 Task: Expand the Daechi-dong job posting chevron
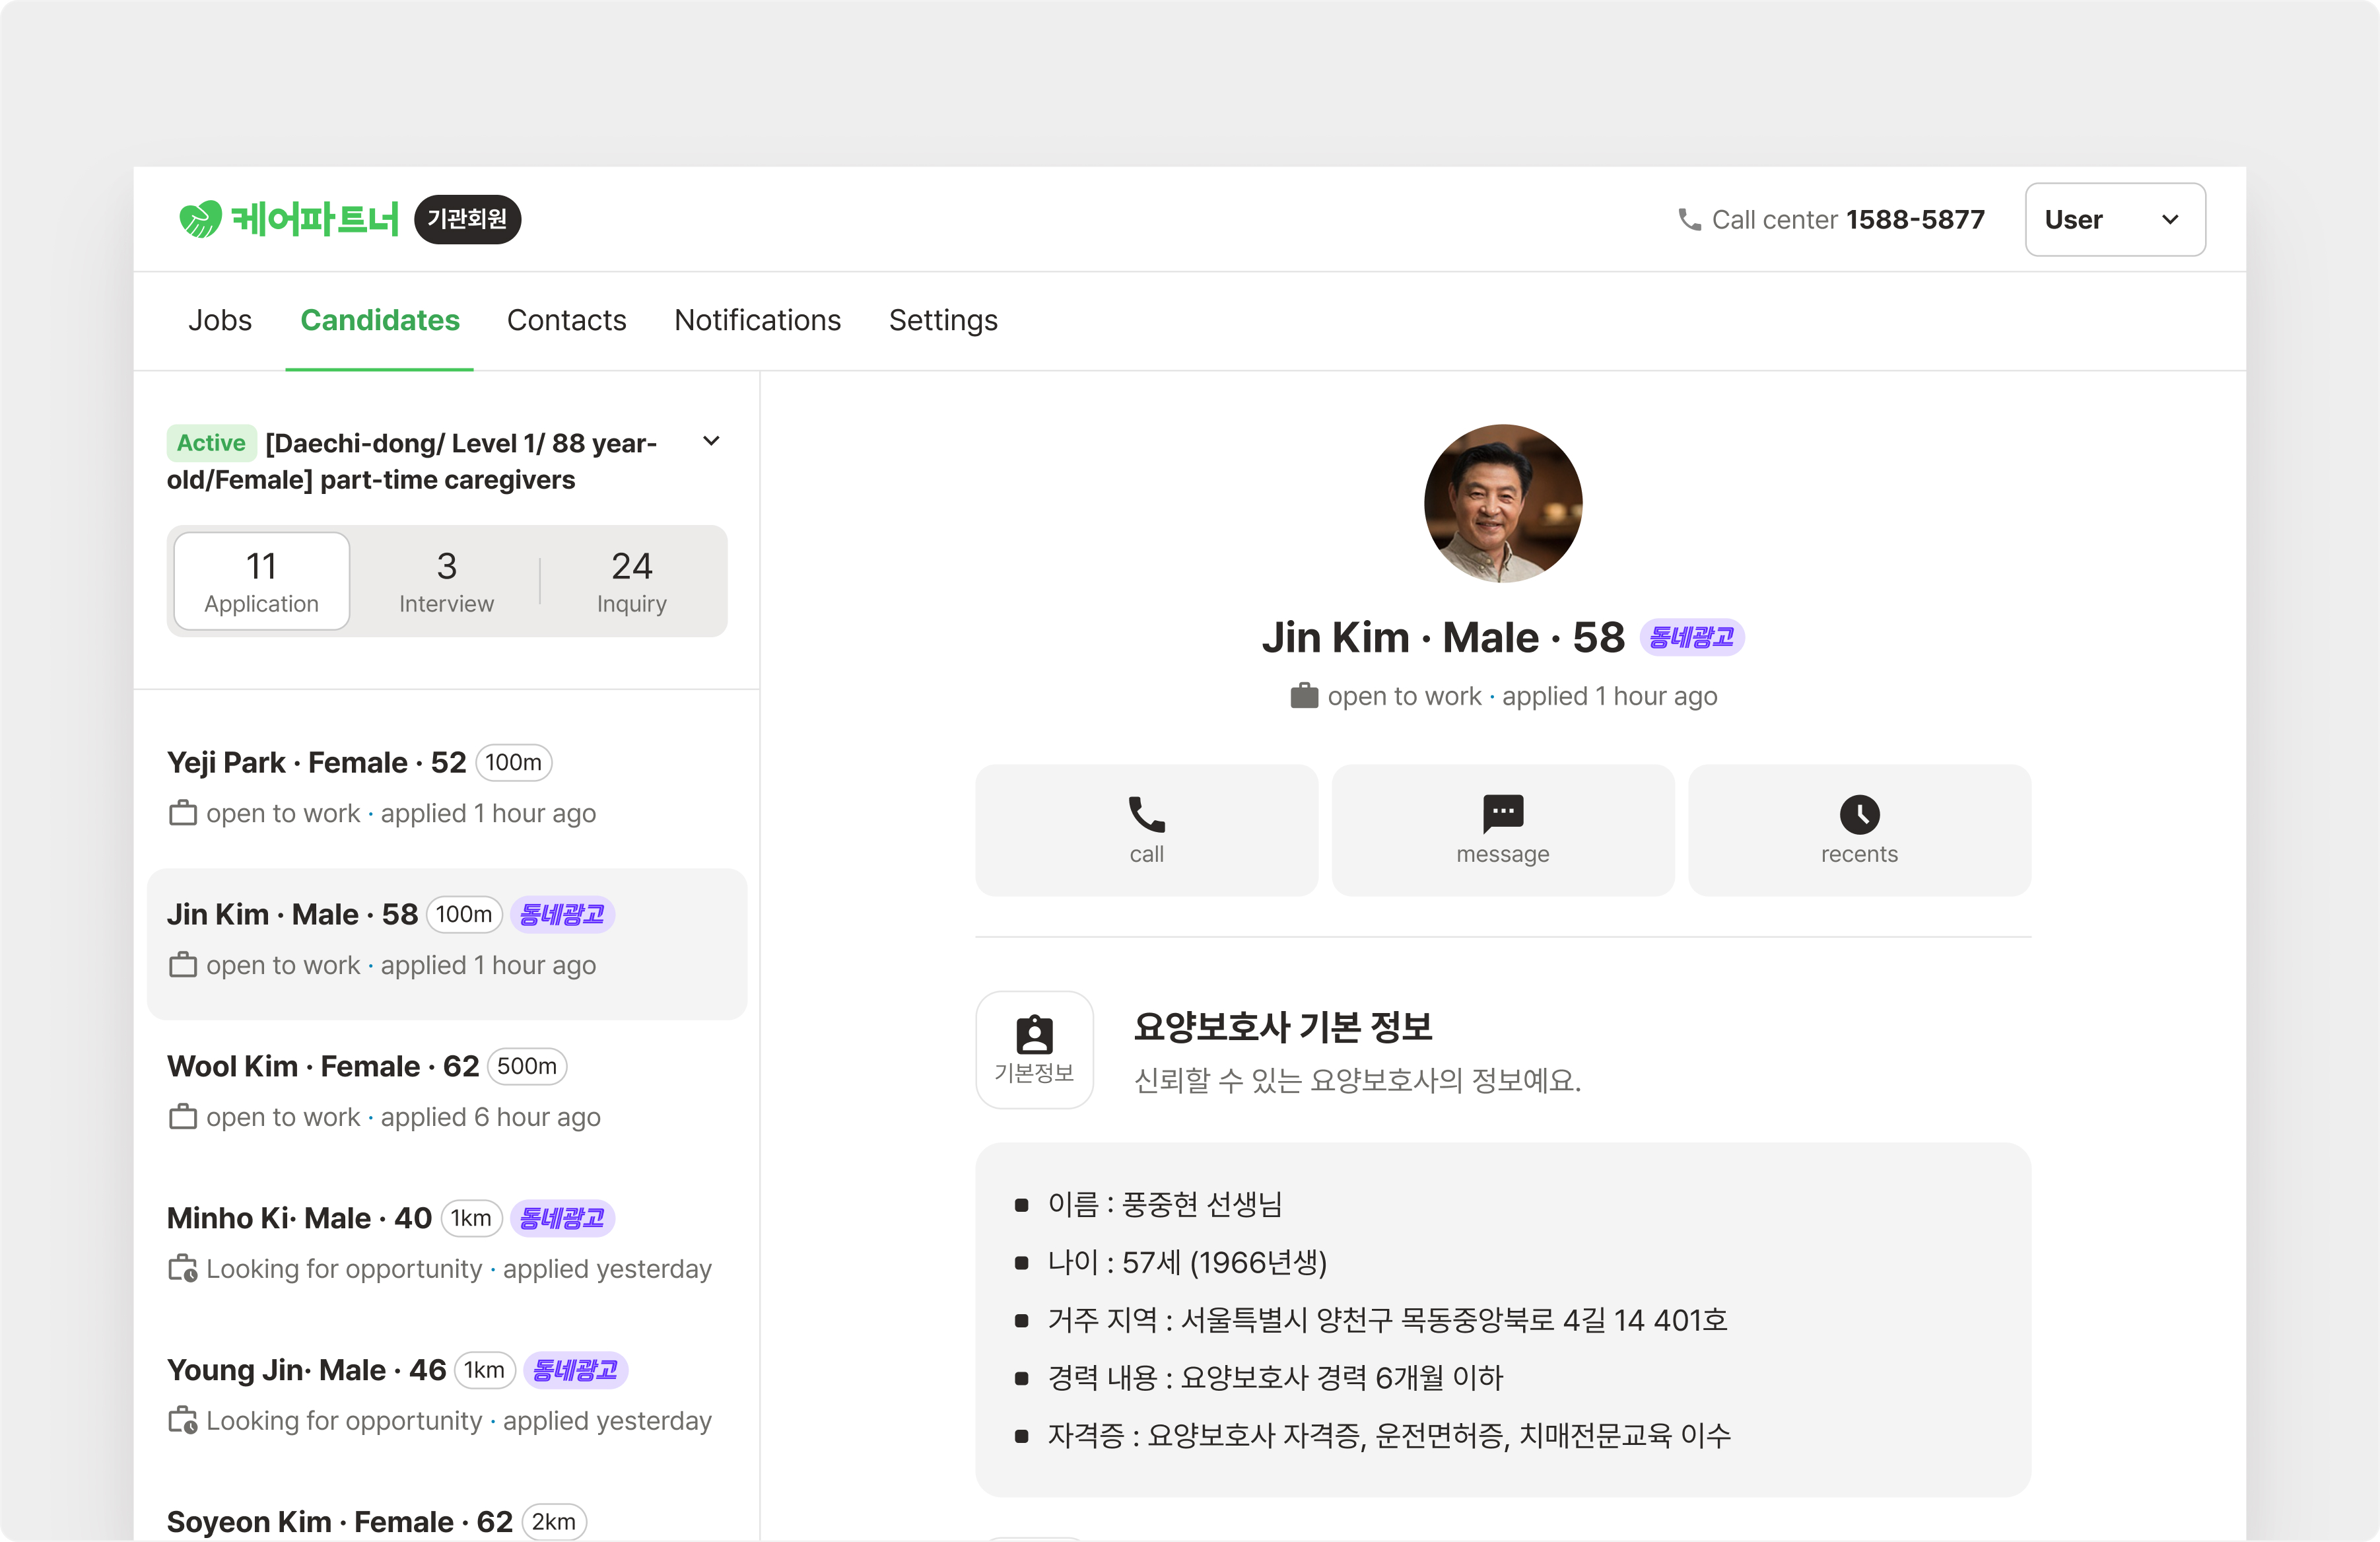(711, 441)
